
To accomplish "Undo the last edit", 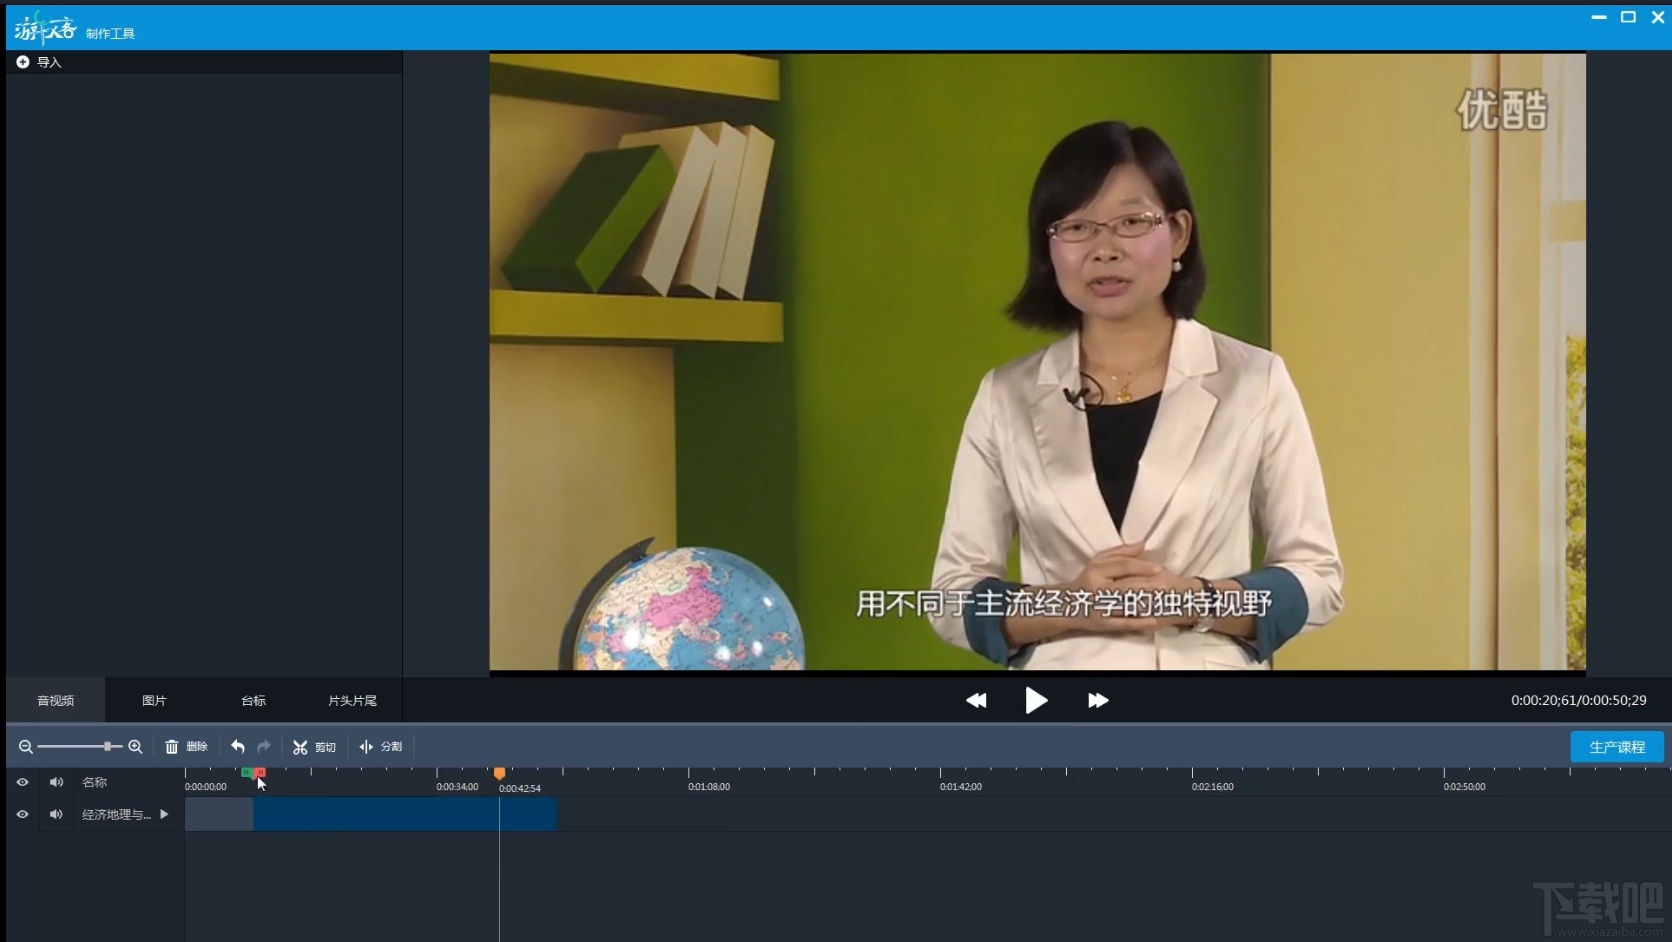I will [x=238, y=747].
